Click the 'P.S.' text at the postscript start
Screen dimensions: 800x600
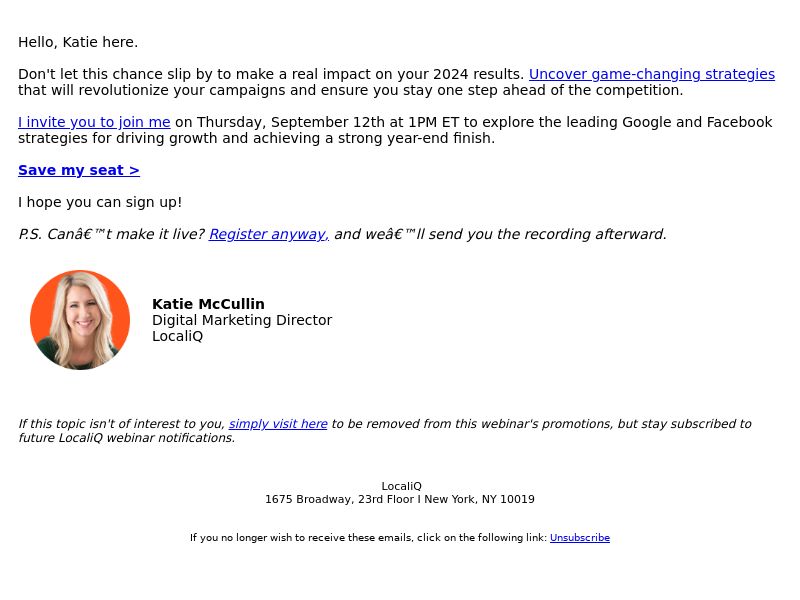30,234
